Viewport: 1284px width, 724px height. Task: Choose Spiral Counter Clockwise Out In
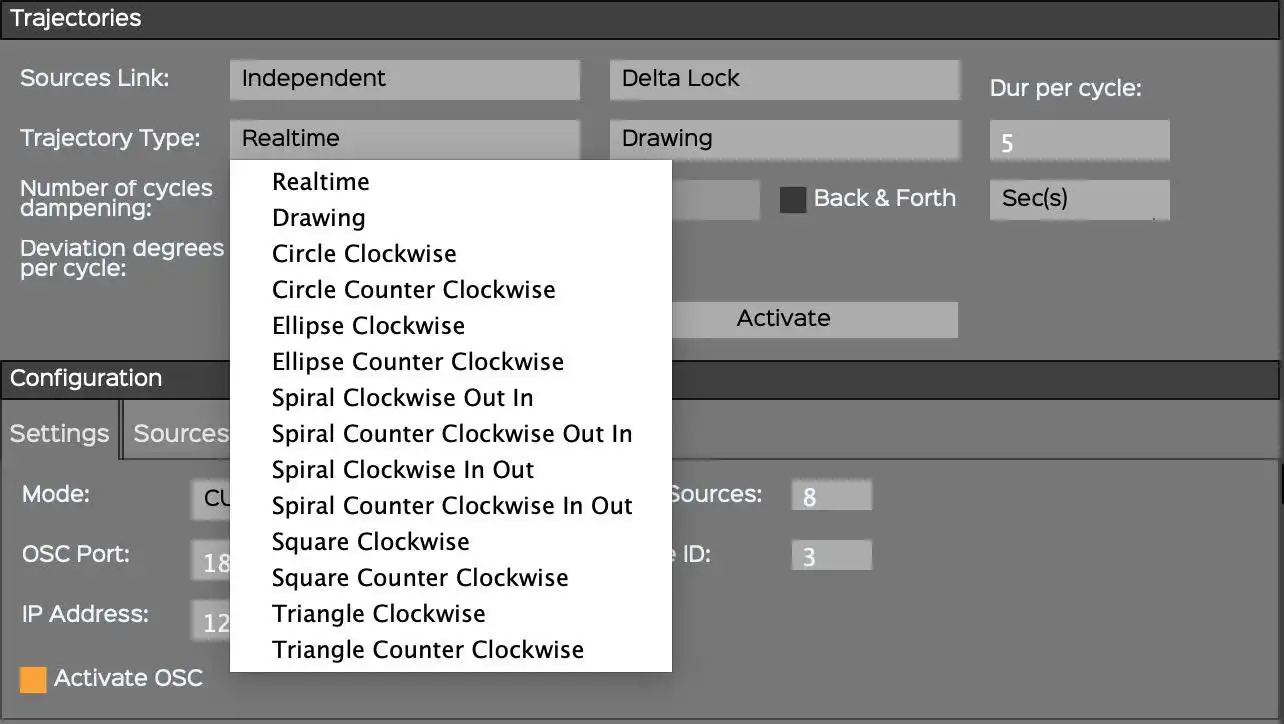[x=452, y=434]
